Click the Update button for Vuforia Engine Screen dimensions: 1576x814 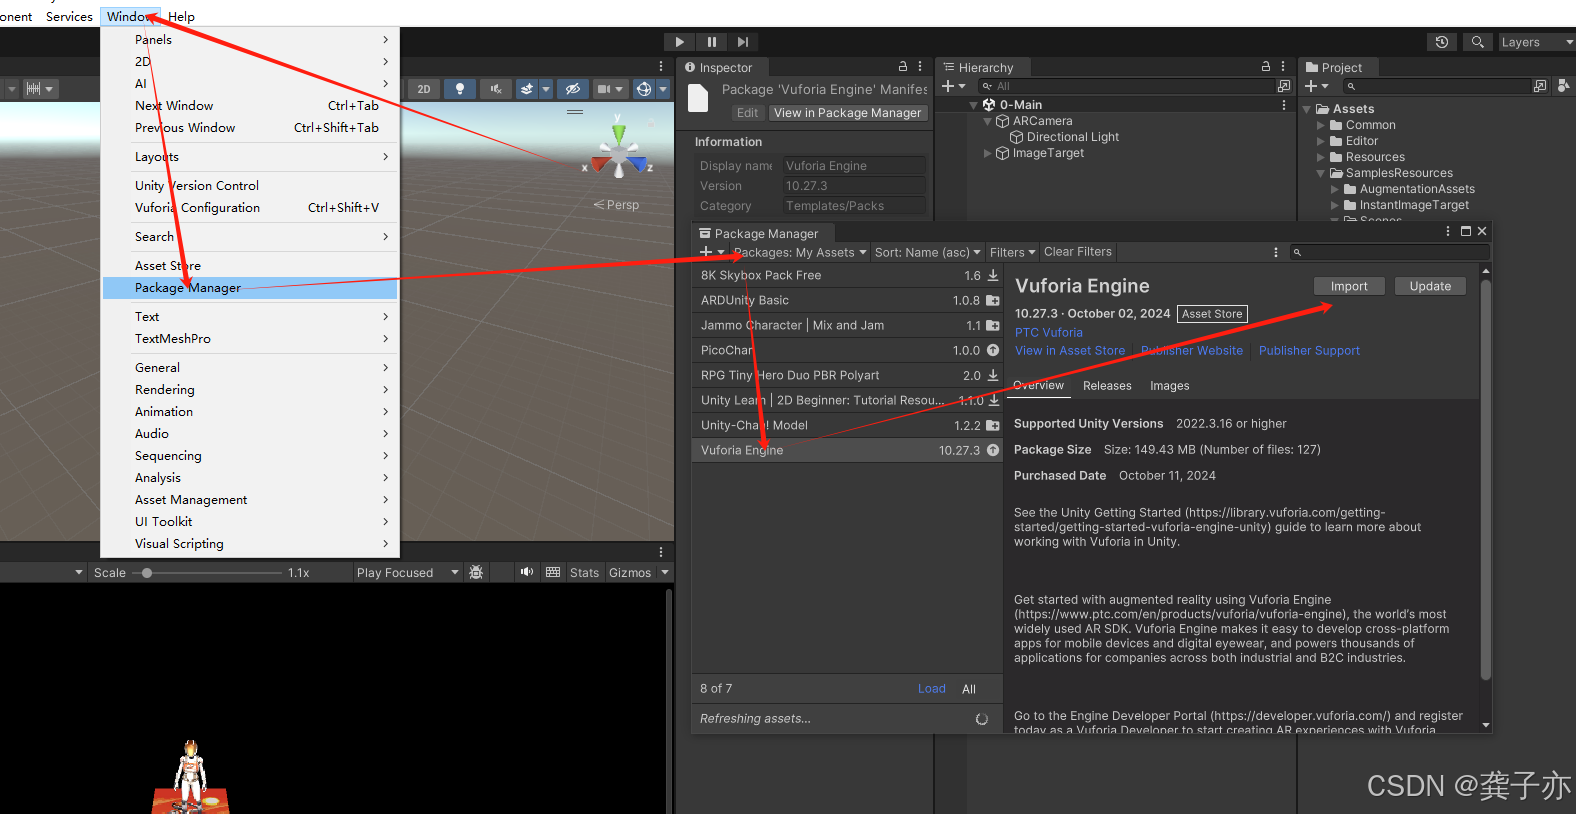pos(1430,286)
